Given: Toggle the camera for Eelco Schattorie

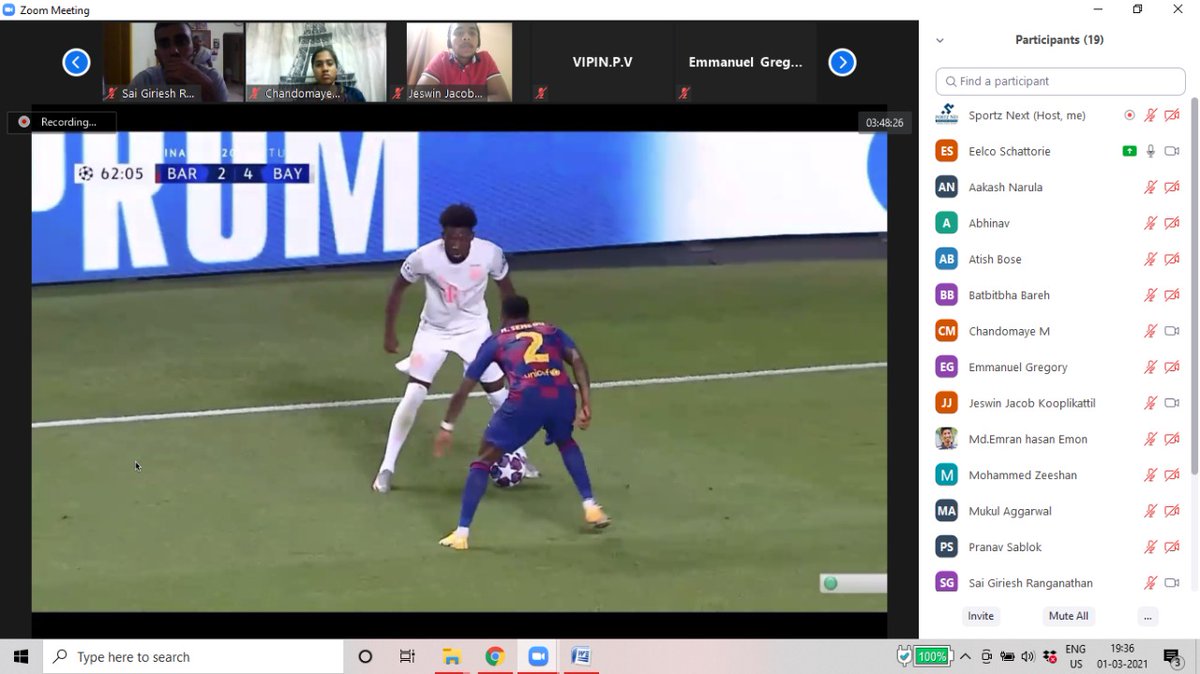Looking at the screenshot, I should point(1172,151).
